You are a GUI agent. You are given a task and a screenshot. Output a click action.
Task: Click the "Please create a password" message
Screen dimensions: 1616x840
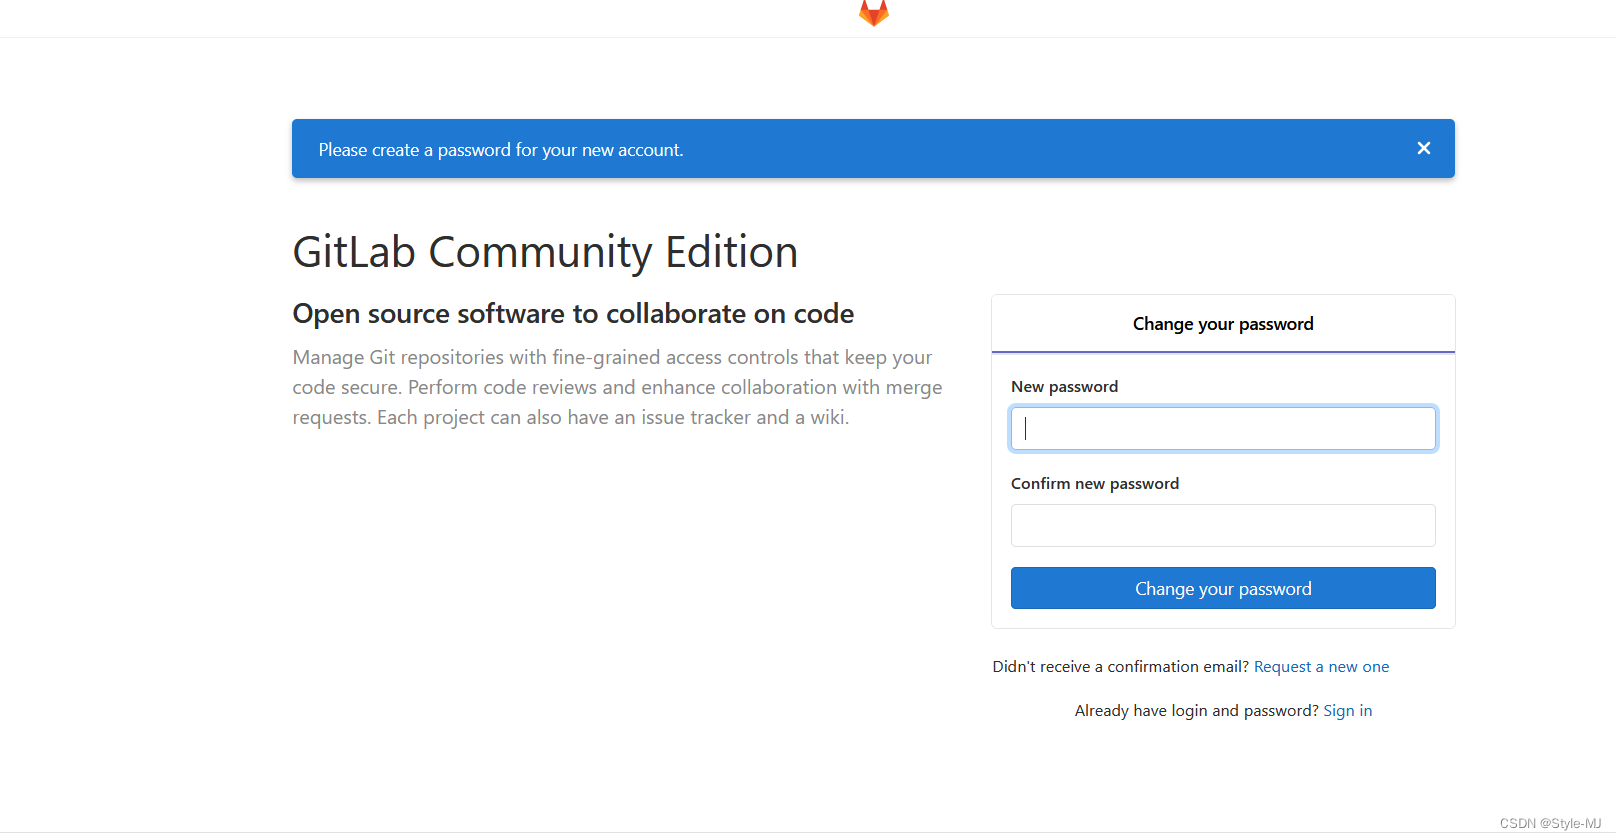click(x=501, y=150)
